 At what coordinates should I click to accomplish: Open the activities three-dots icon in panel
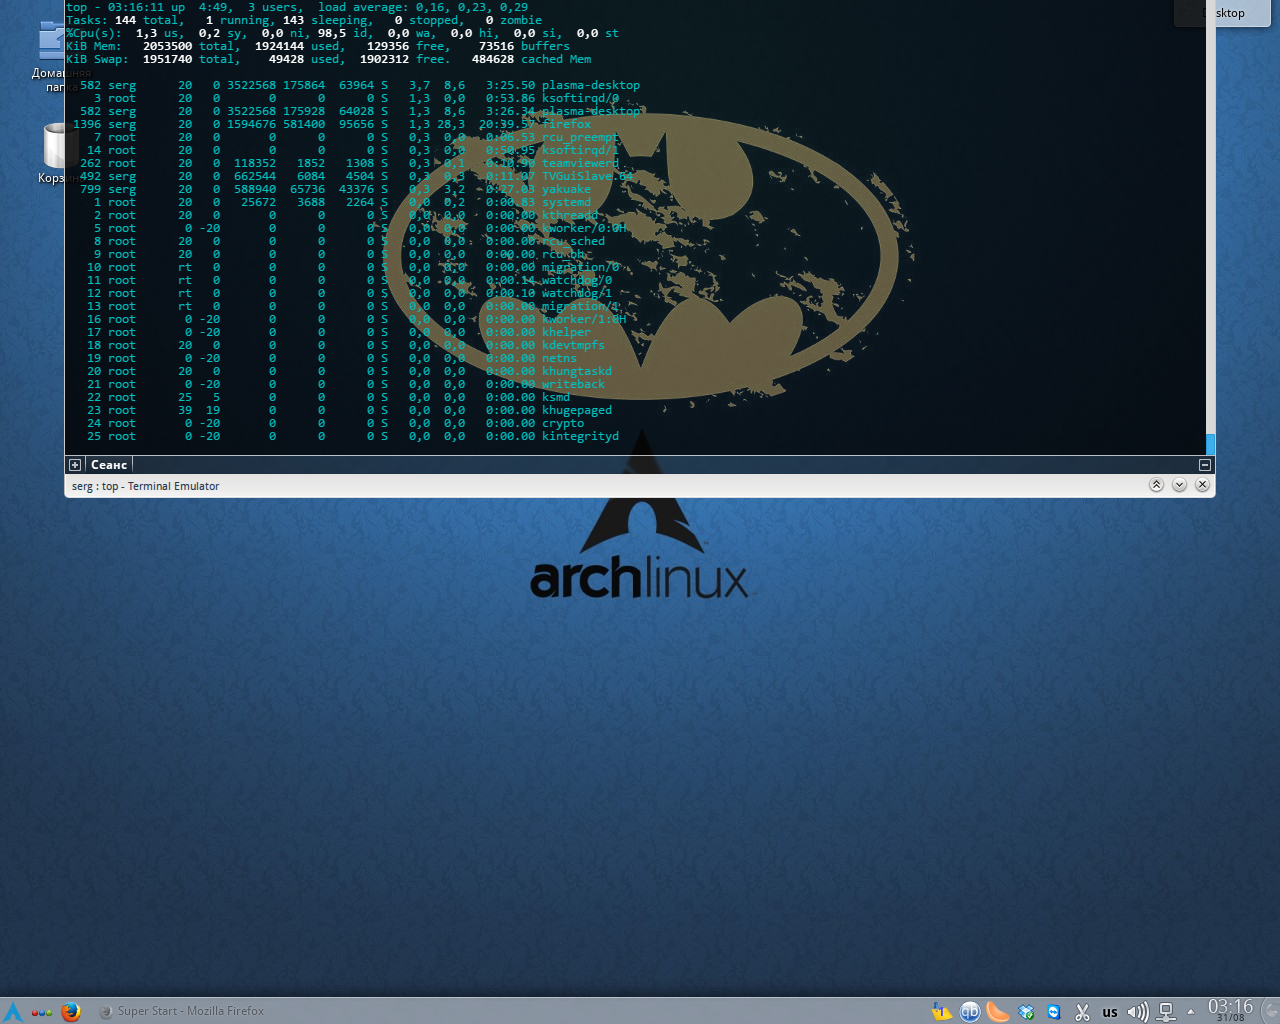pos(41,1012)
